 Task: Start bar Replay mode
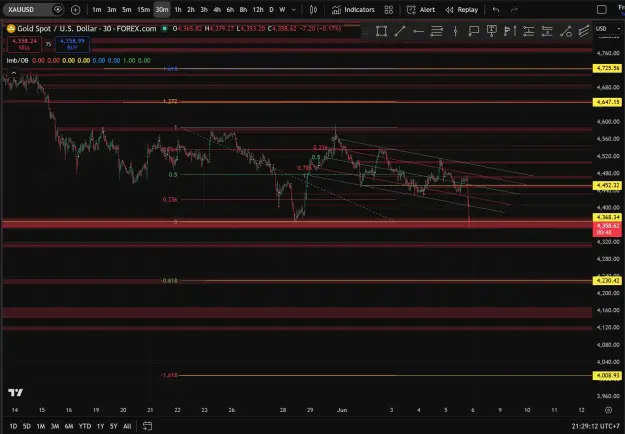(462, 10)
